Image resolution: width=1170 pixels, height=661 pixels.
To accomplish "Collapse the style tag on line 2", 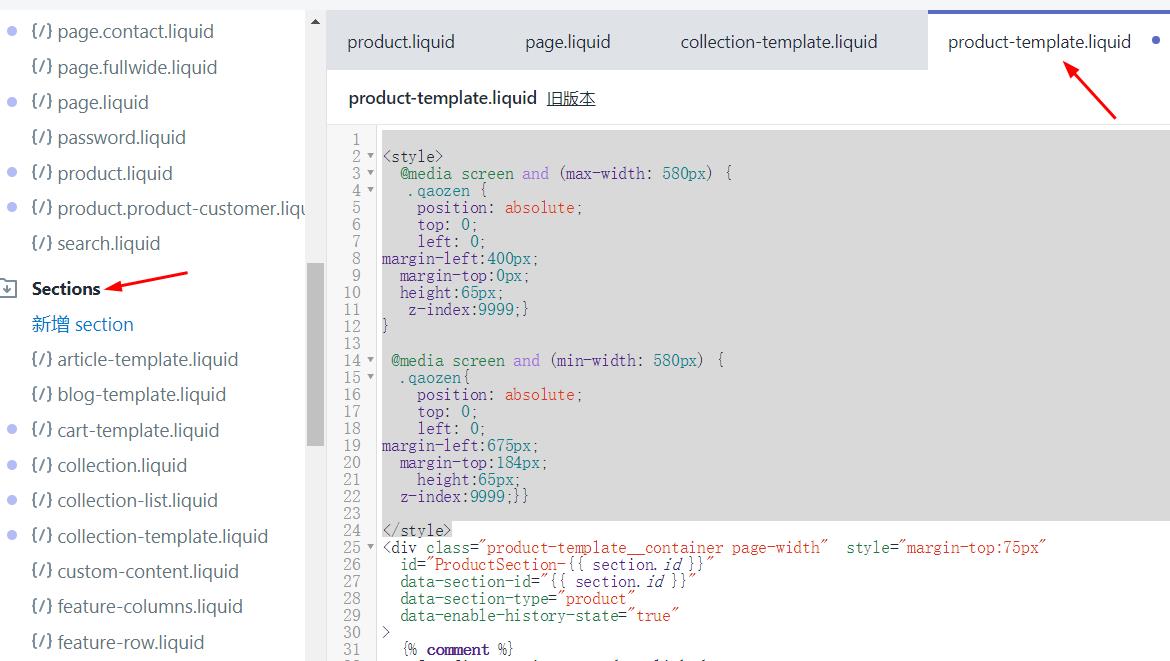I will click(x=371, y=157).
